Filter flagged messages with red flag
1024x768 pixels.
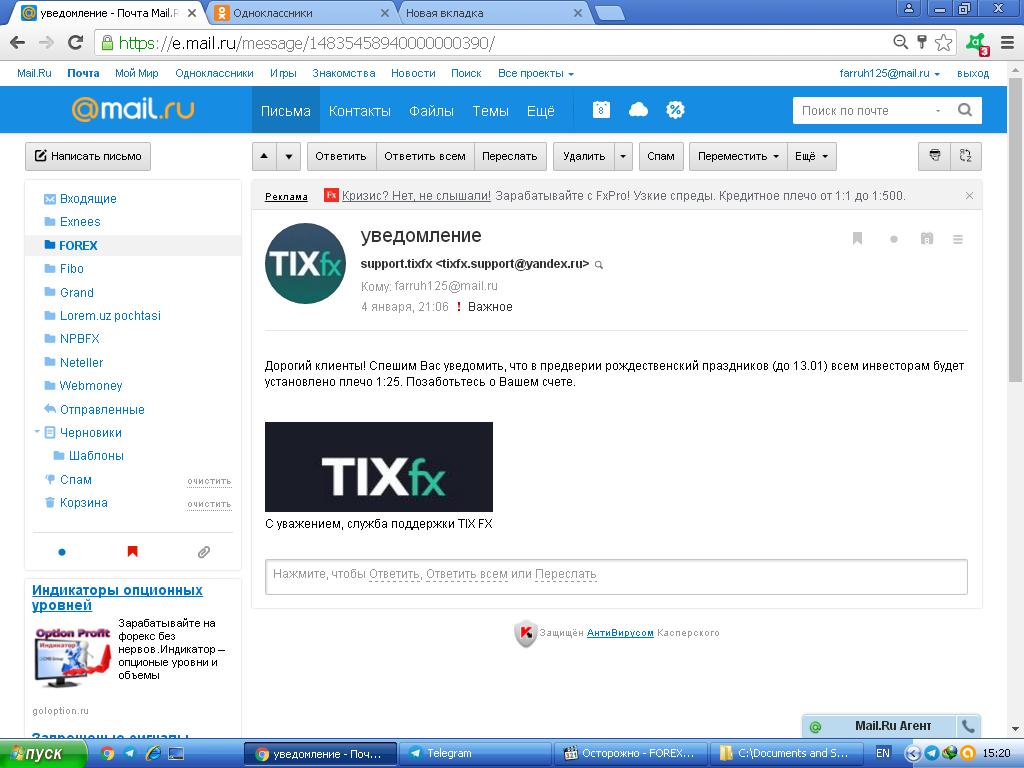[x=133, y=552]
